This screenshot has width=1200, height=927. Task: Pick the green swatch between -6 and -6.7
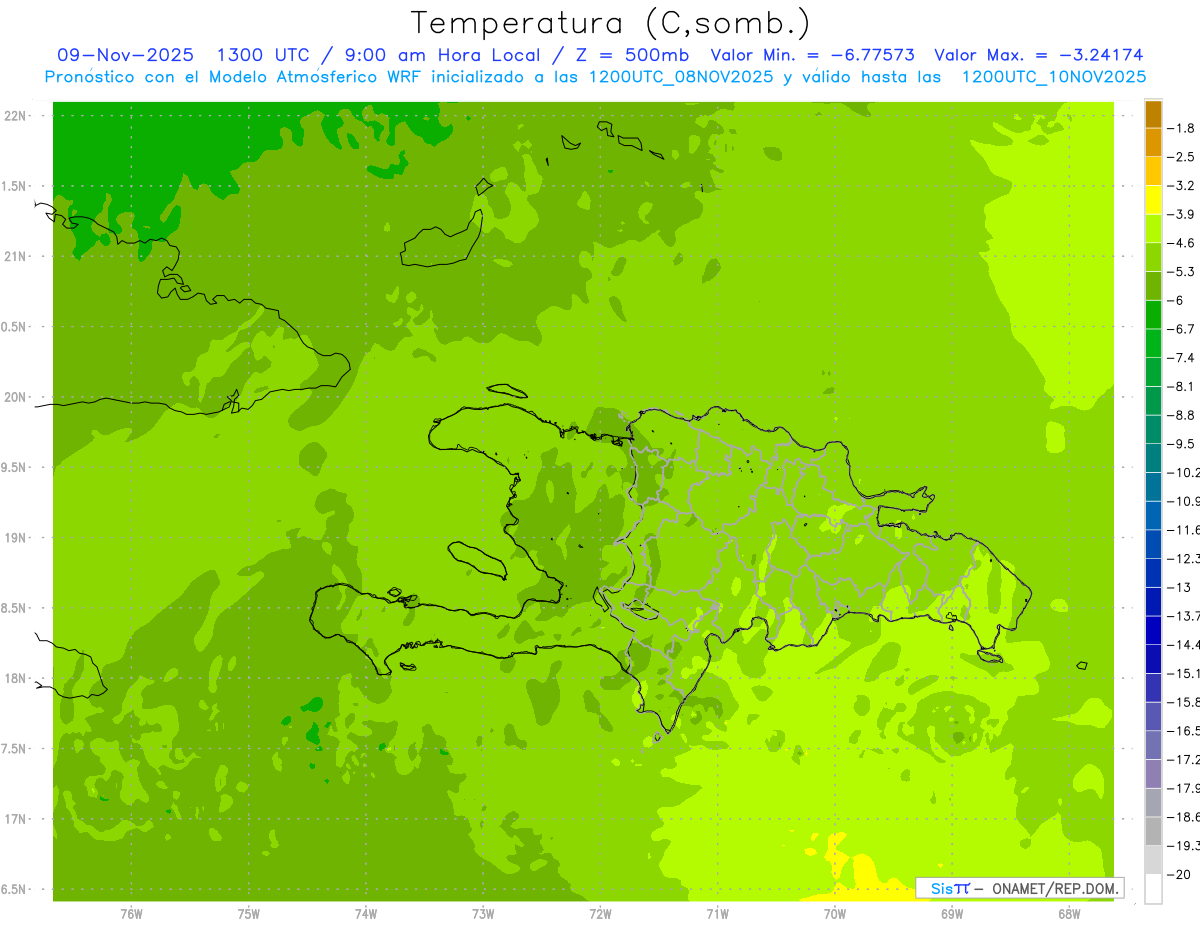pyautogui.click(x=1153, y=314)
